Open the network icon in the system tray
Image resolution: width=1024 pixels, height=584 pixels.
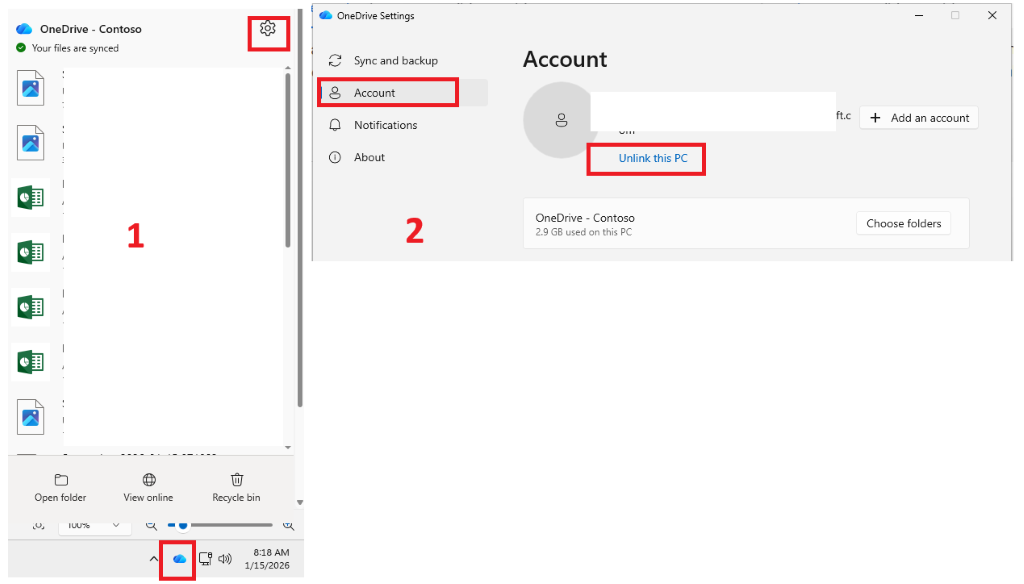205,559
